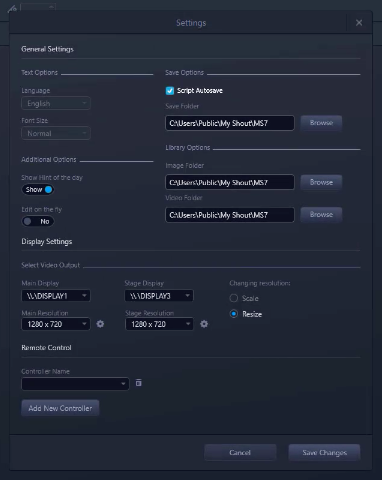Screen dimensions: 382x480
Task: Toggle Show Hint of the day switch
Action: tap(38, 190)
